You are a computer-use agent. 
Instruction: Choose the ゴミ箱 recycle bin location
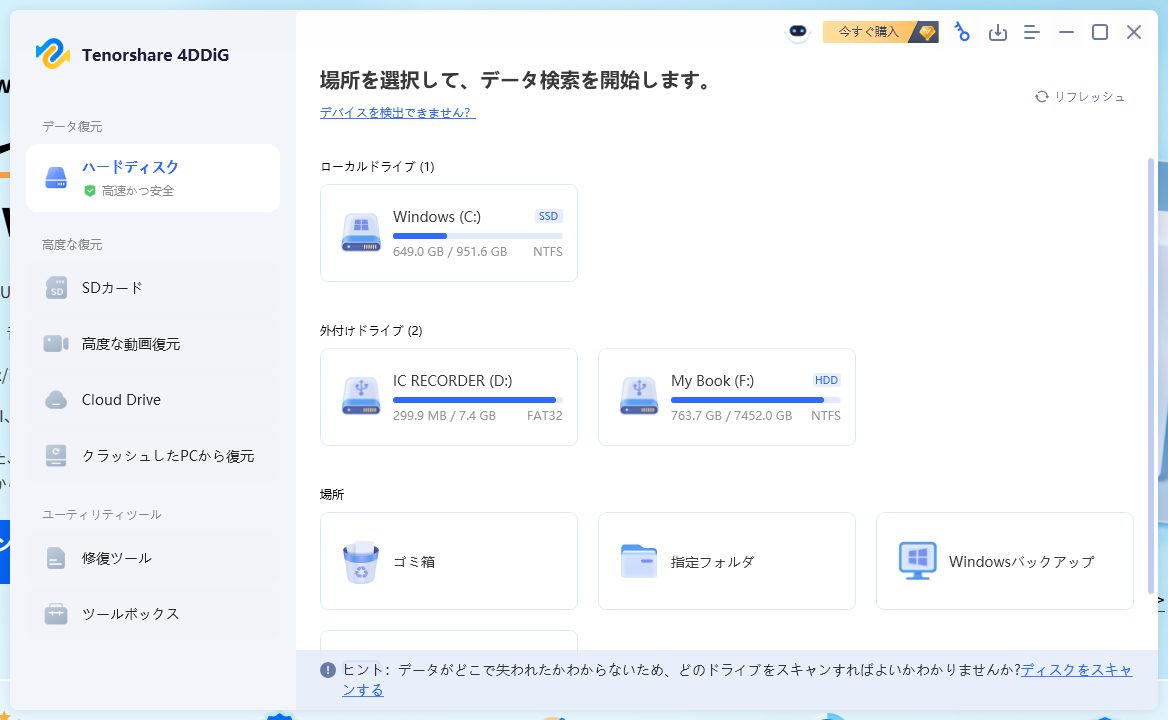[448, 561]
